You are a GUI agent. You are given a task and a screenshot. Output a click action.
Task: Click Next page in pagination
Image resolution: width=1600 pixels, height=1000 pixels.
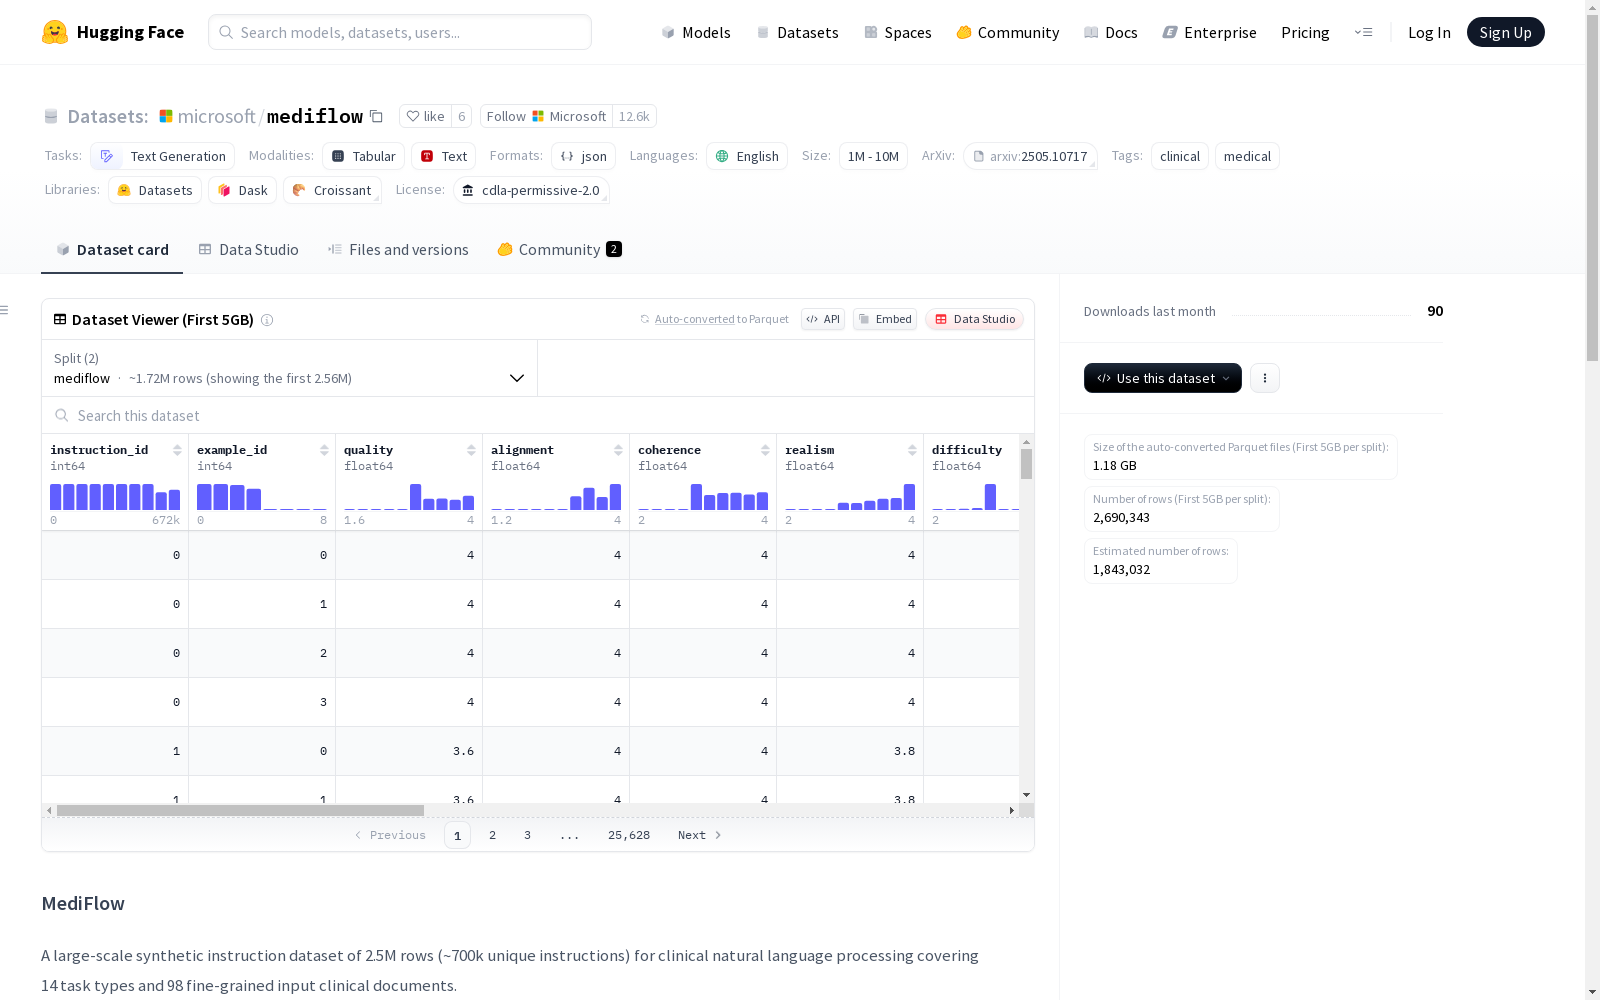[x=699, y=835]
